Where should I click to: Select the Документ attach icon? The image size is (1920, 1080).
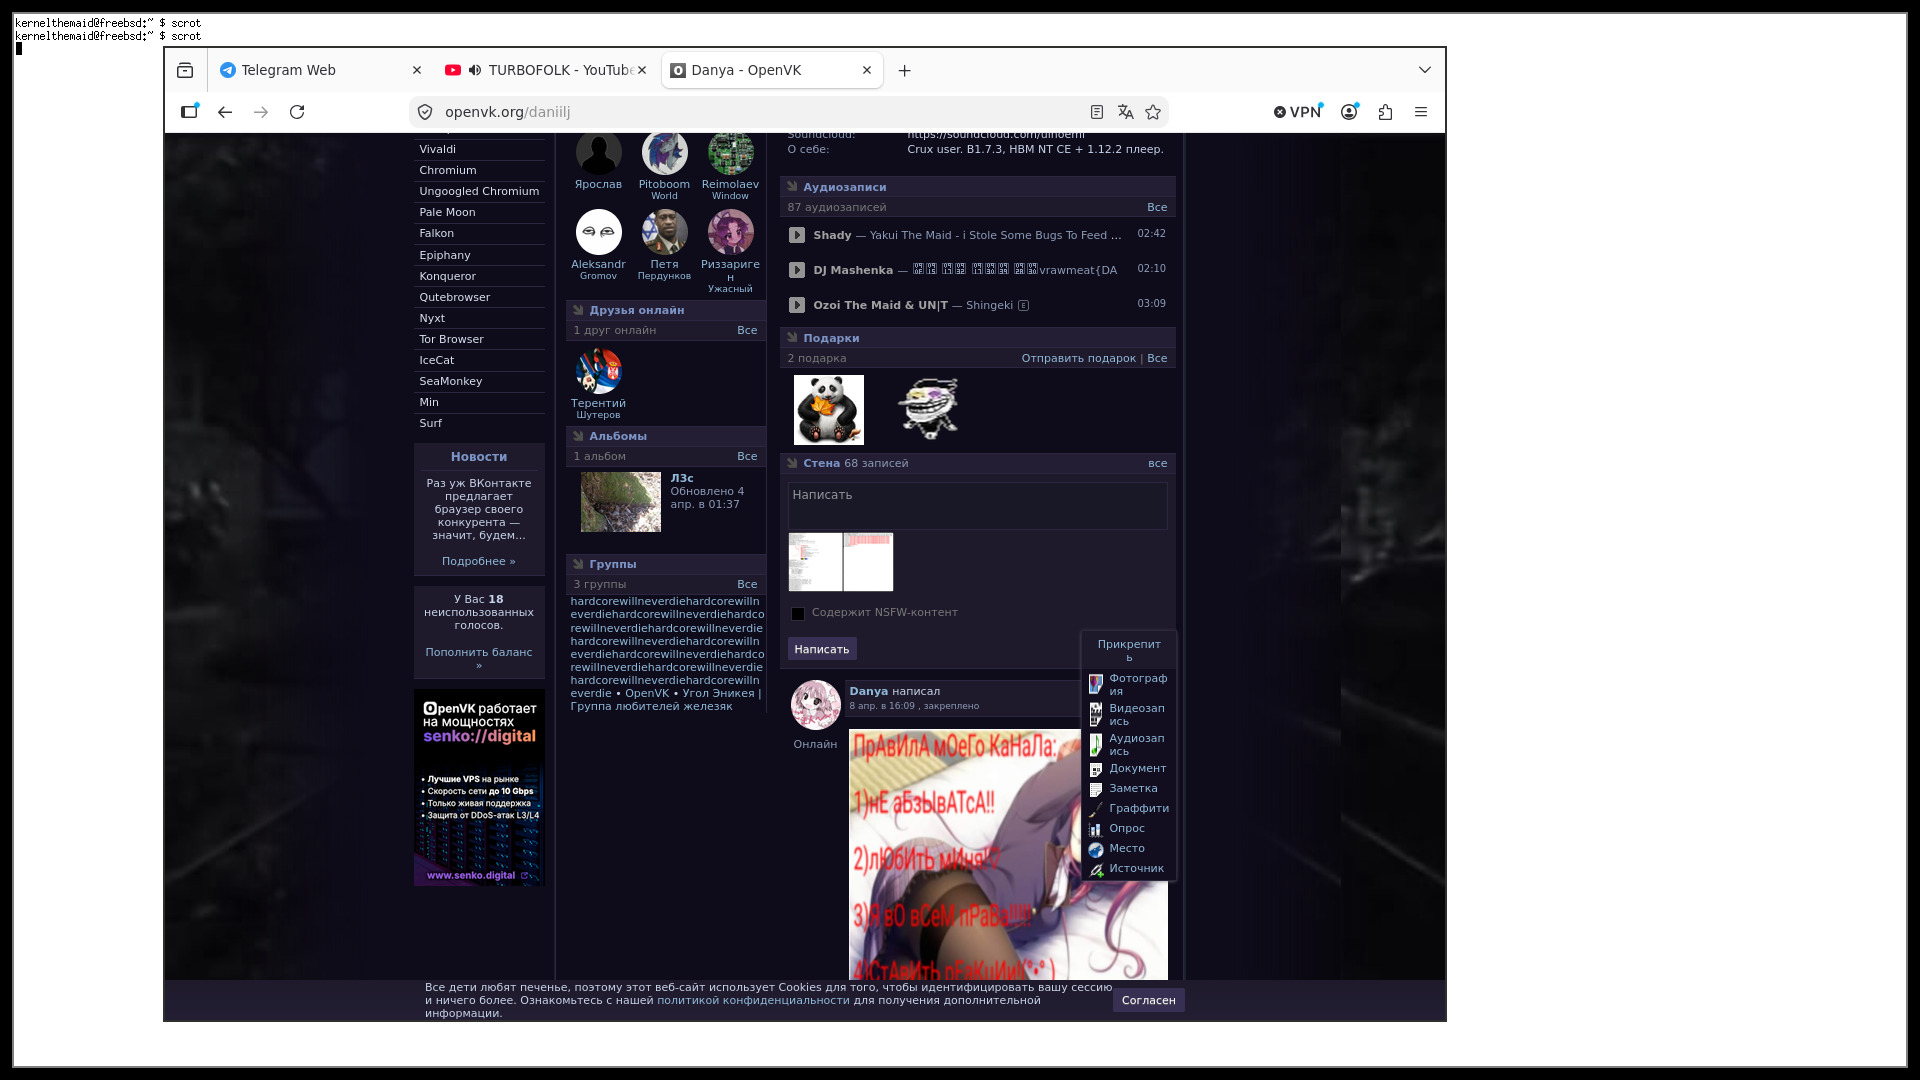1096,769
